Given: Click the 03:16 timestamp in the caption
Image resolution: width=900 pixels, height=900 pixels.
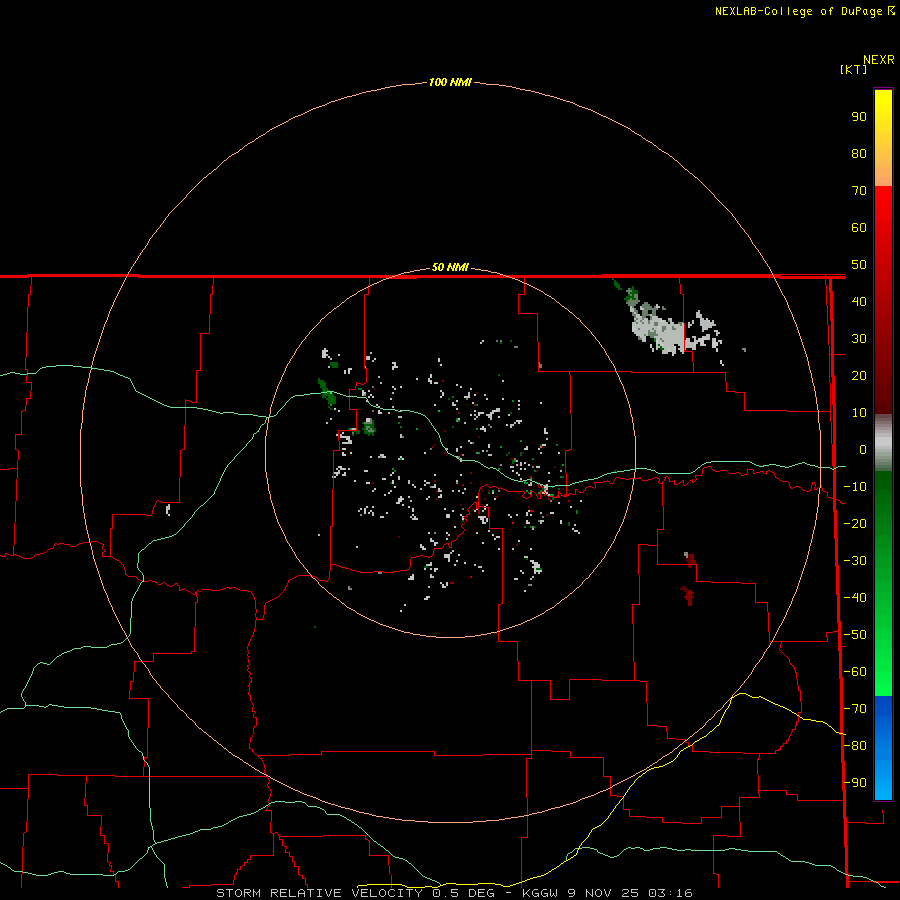Looking at the screenshot, I should pyautogui.click(x=670, y=893).
